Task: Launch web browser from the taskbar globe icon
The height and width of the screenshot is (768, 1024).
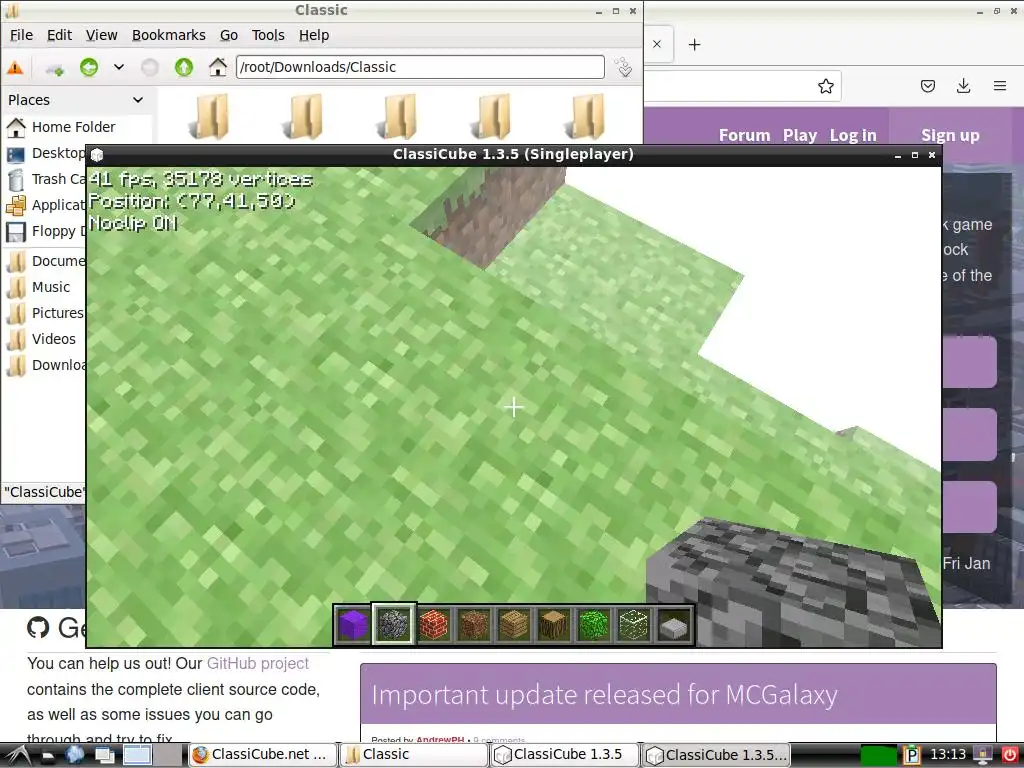Action: click(x=75, y=755)
